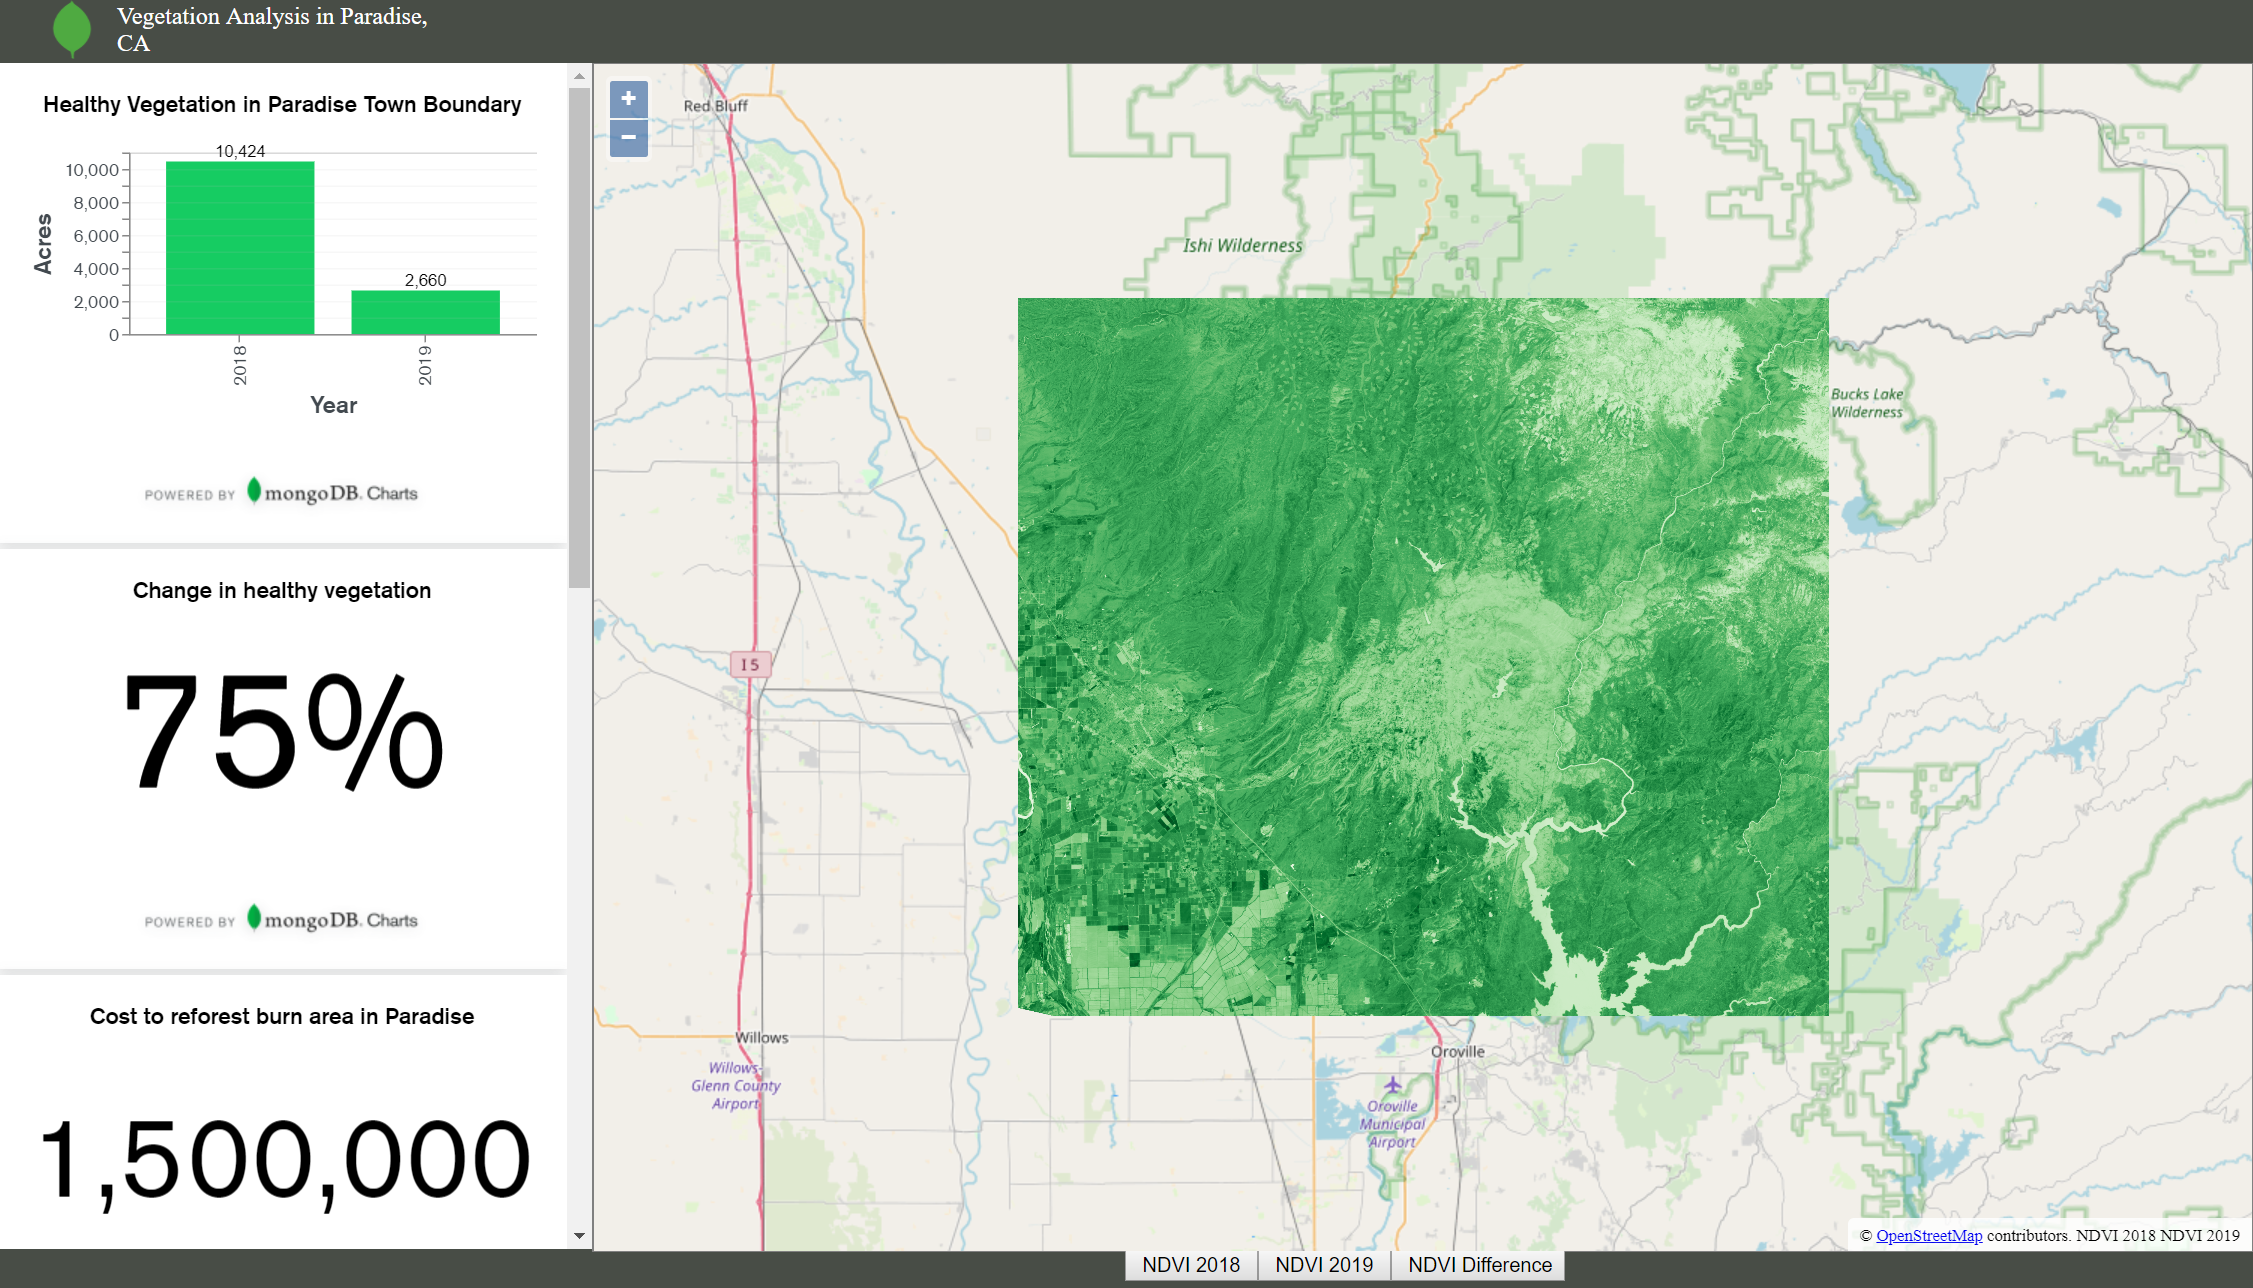Image resolution: width=2253 pixels, height=1288 pixels.
Task: Switch to the NDVI 2018 layer
Action: 1190,1265
